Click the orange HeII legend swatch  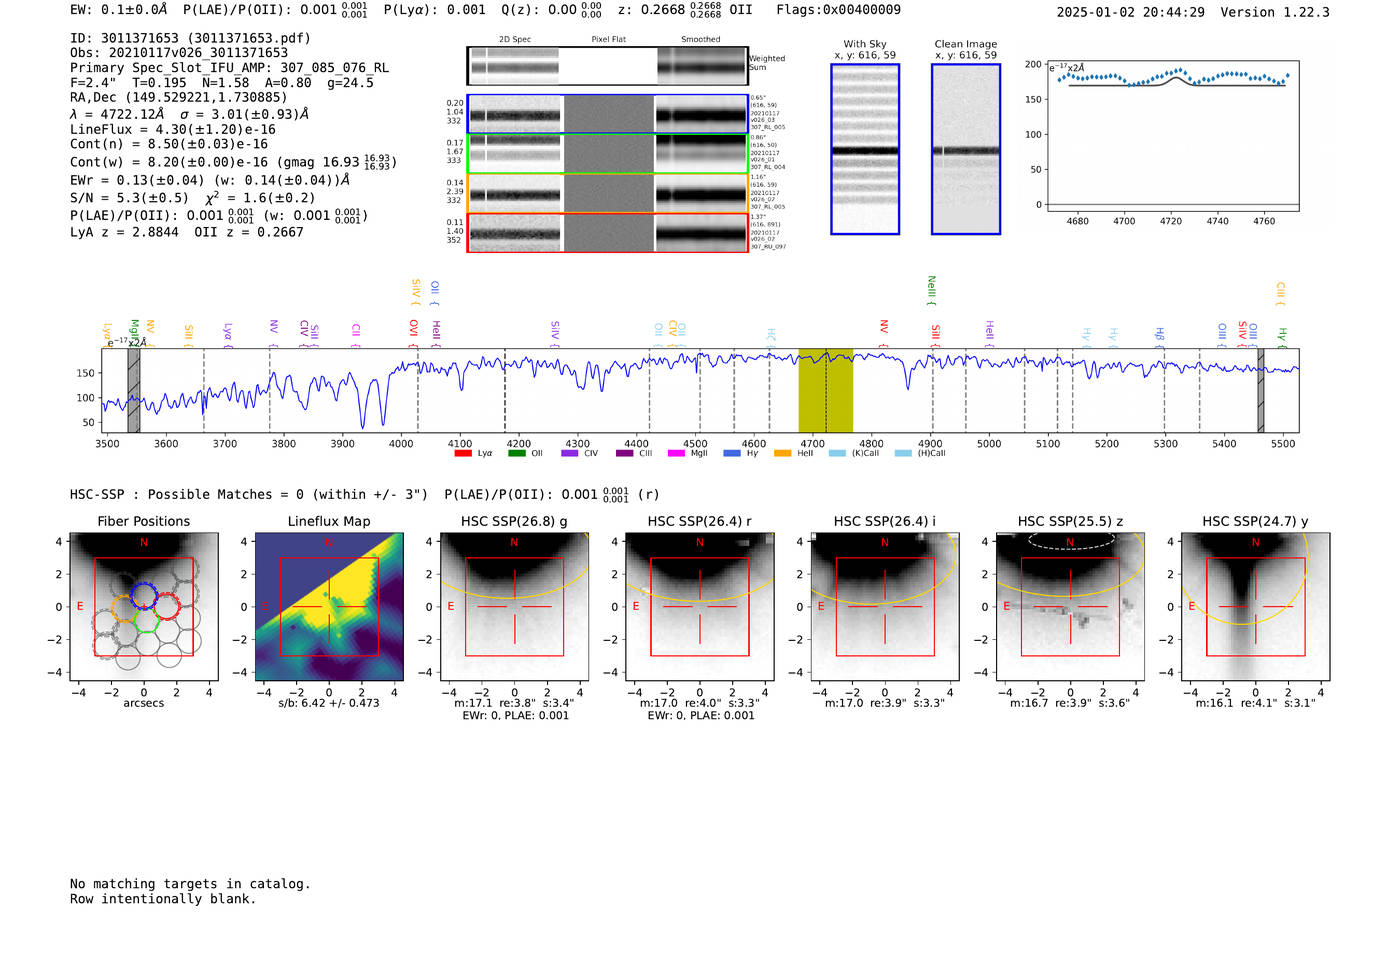(x=782, y=453)
